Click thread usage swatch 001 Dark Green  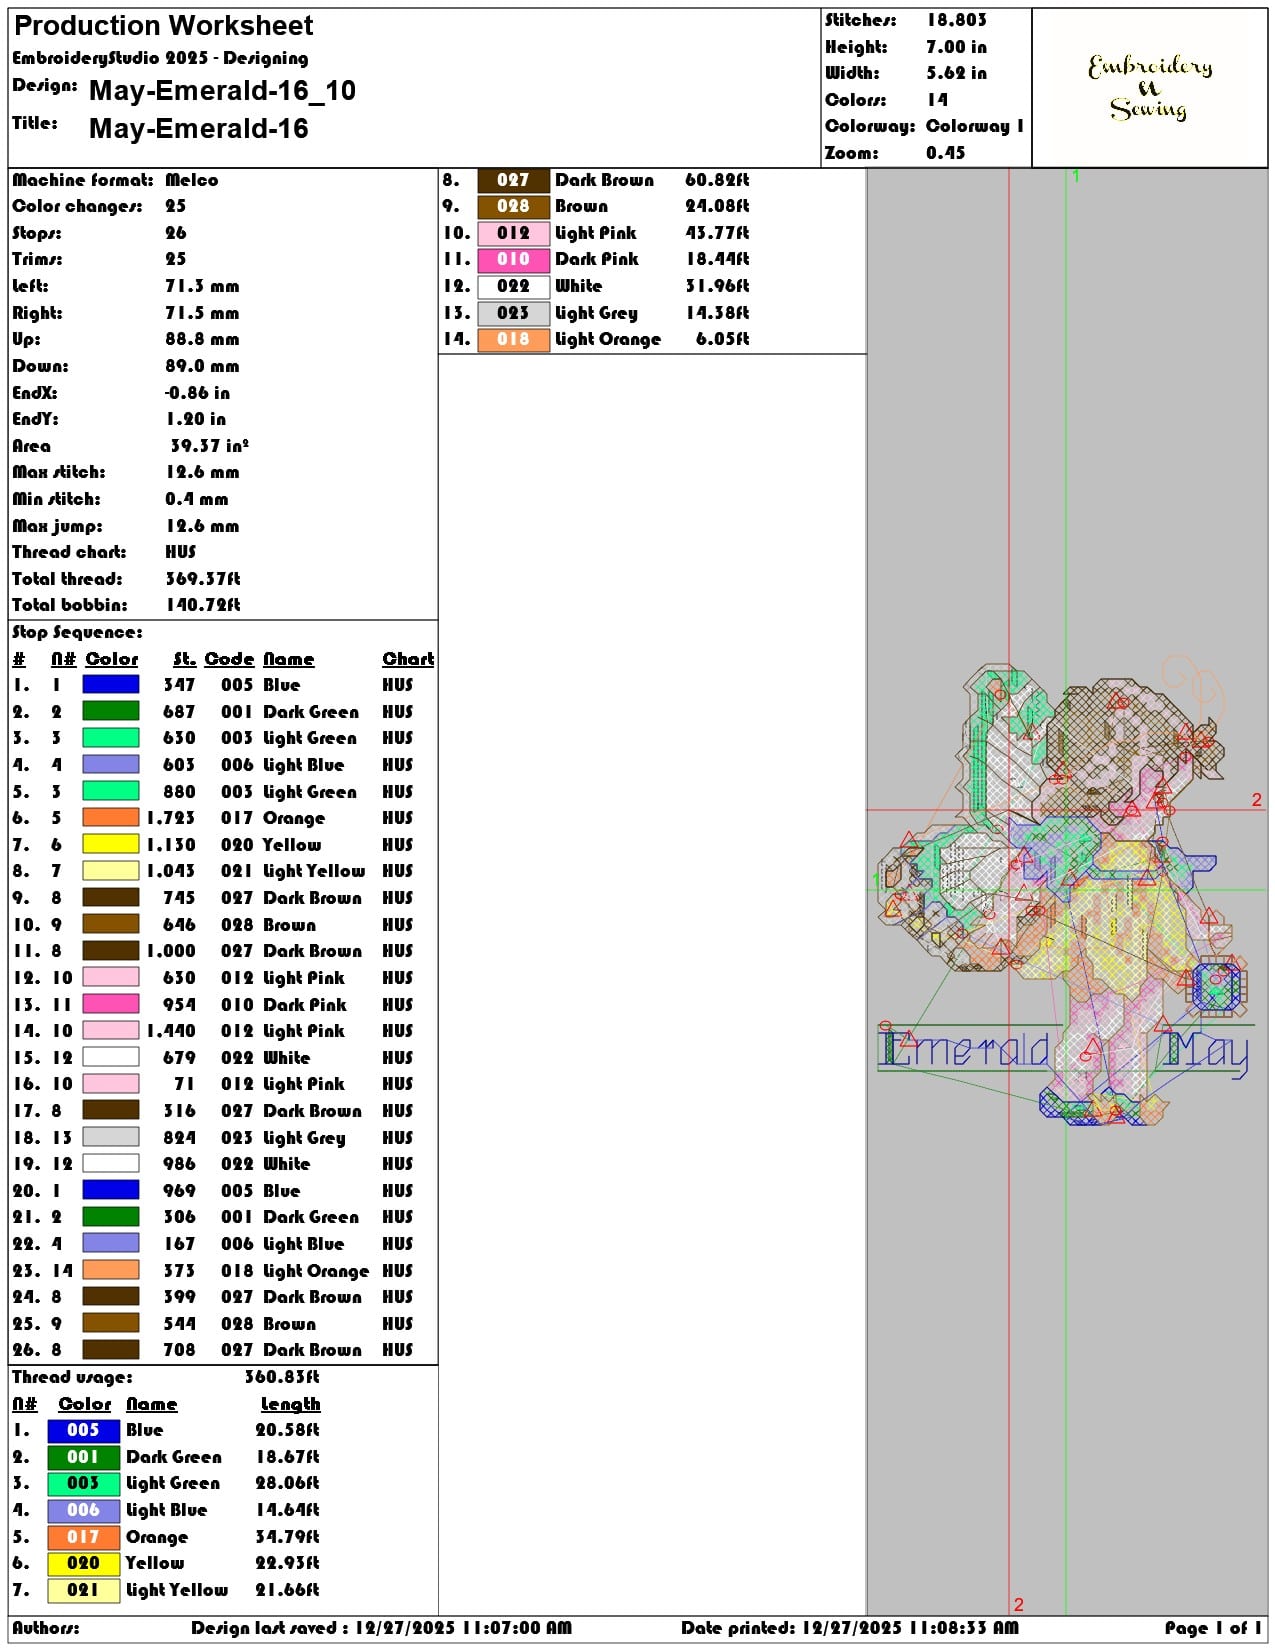(83, 1457)
